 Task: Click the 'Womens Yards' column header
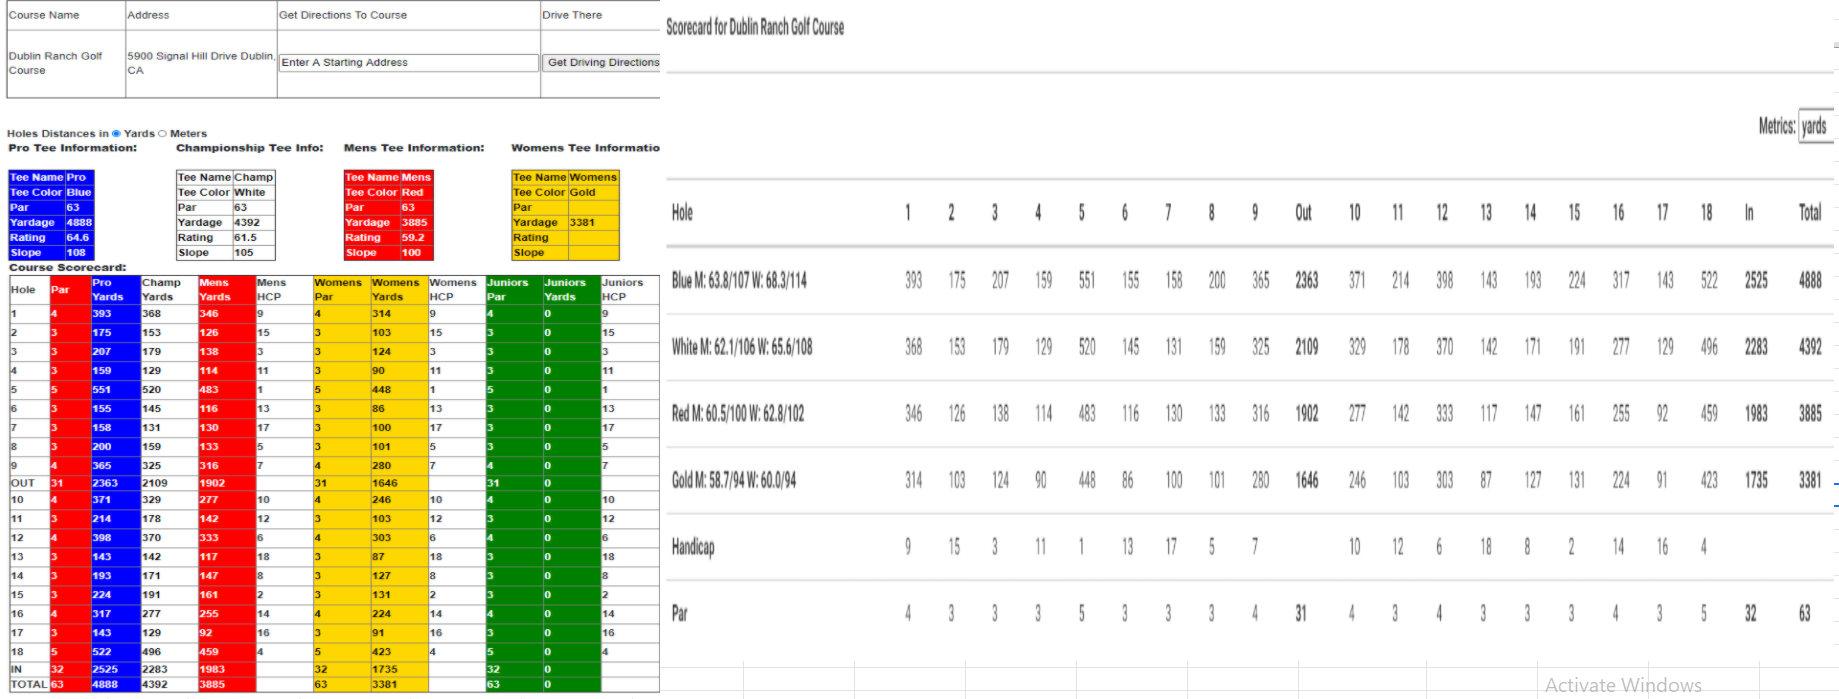[399, 290]
